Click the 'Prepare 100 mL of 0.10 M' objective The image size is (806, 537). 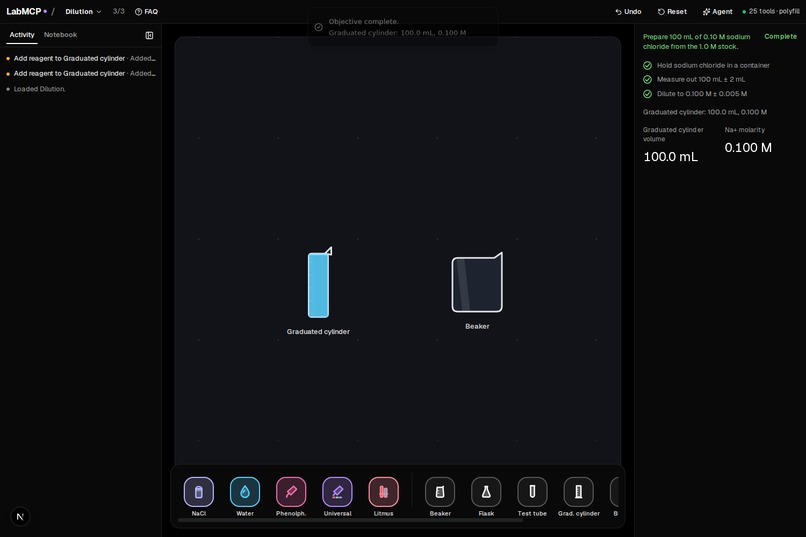(697, 42)
